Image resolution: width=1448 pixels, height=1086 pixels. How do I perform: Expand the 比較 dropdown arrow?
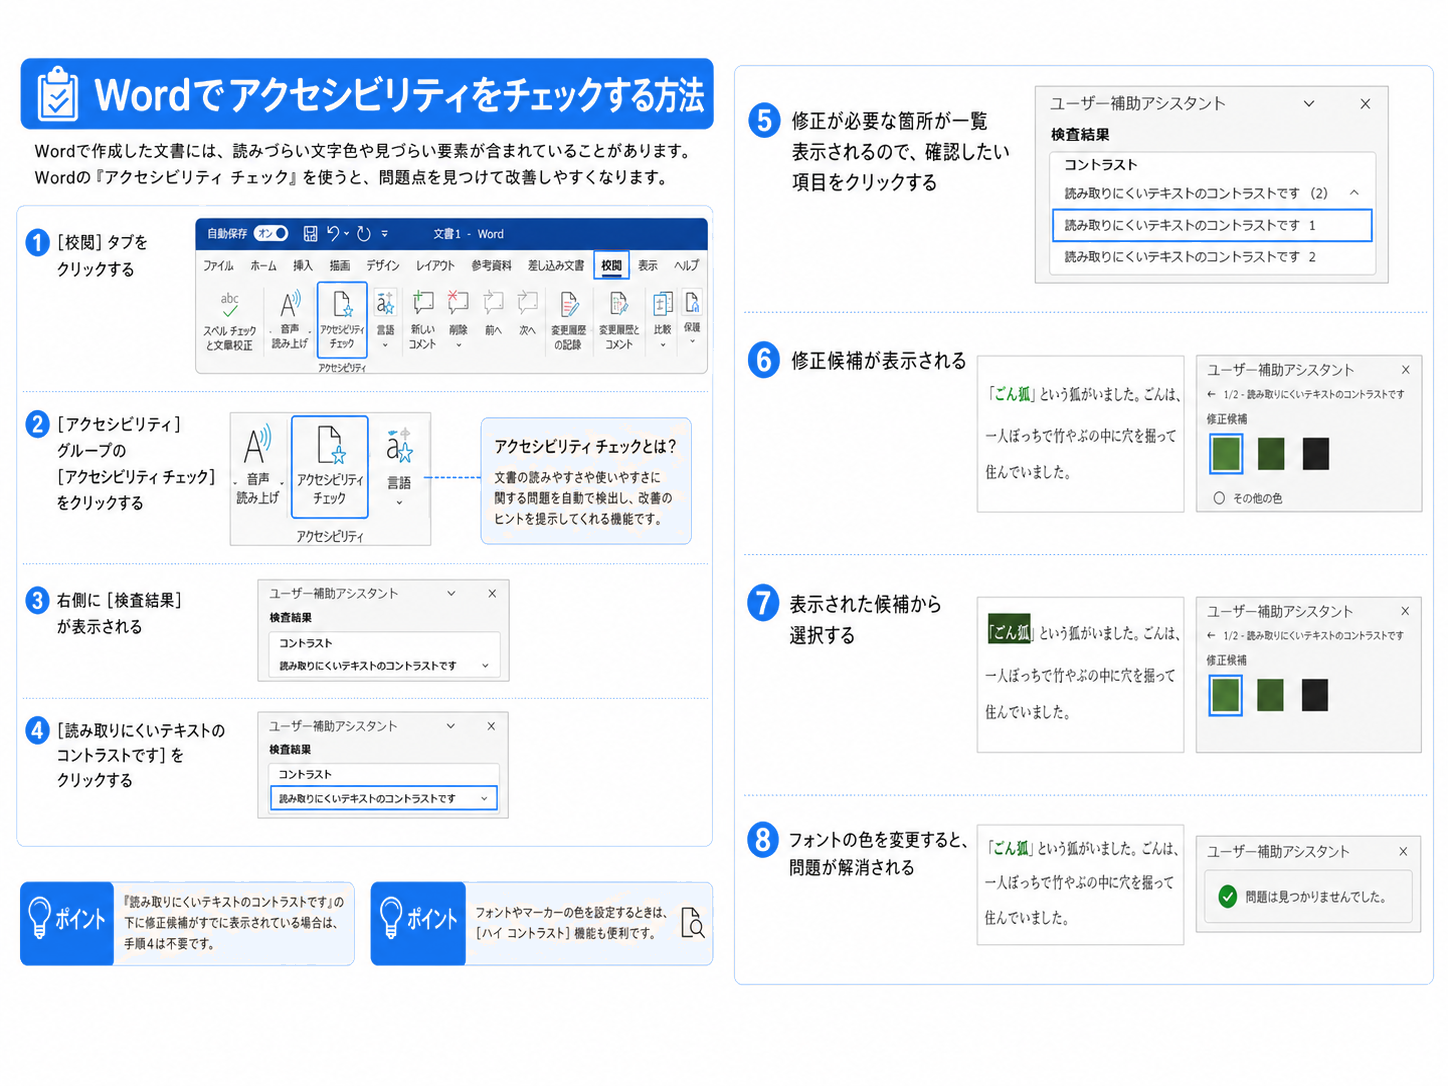coord(662,345)
